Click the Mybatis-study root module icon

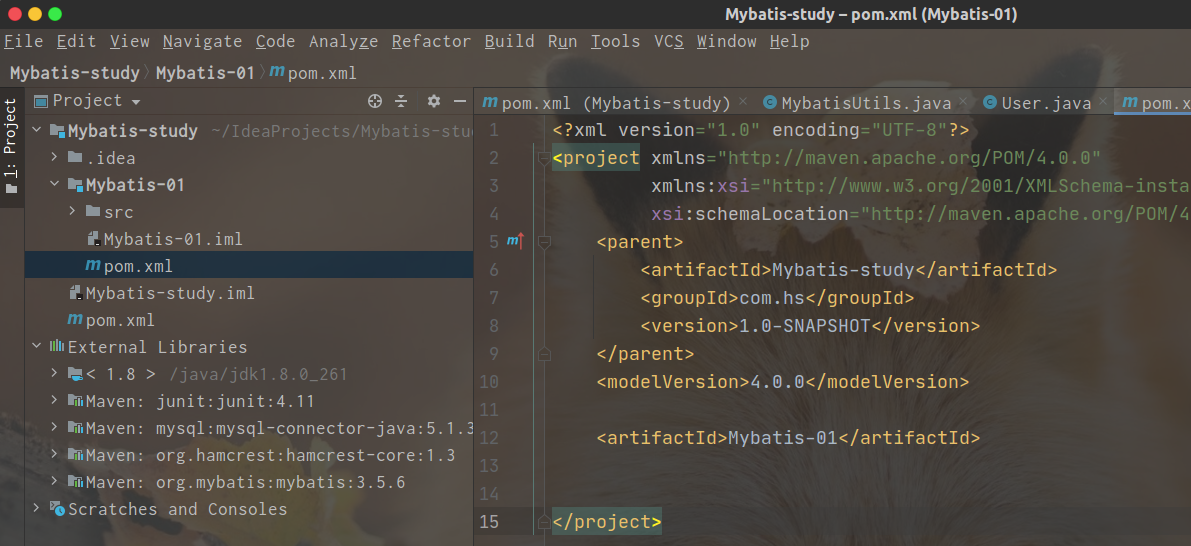(x=58, y=131)
